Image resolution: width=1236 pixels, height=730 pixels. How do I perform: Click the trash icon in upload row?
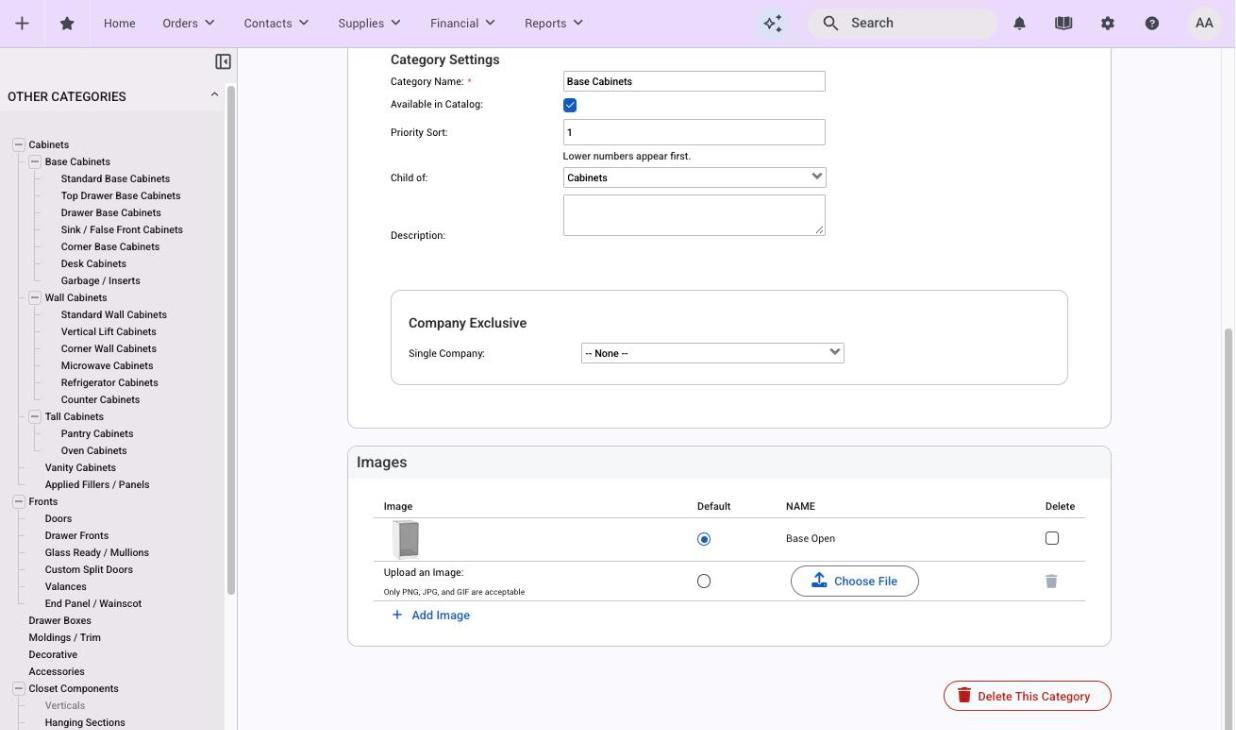[1051, 581]
